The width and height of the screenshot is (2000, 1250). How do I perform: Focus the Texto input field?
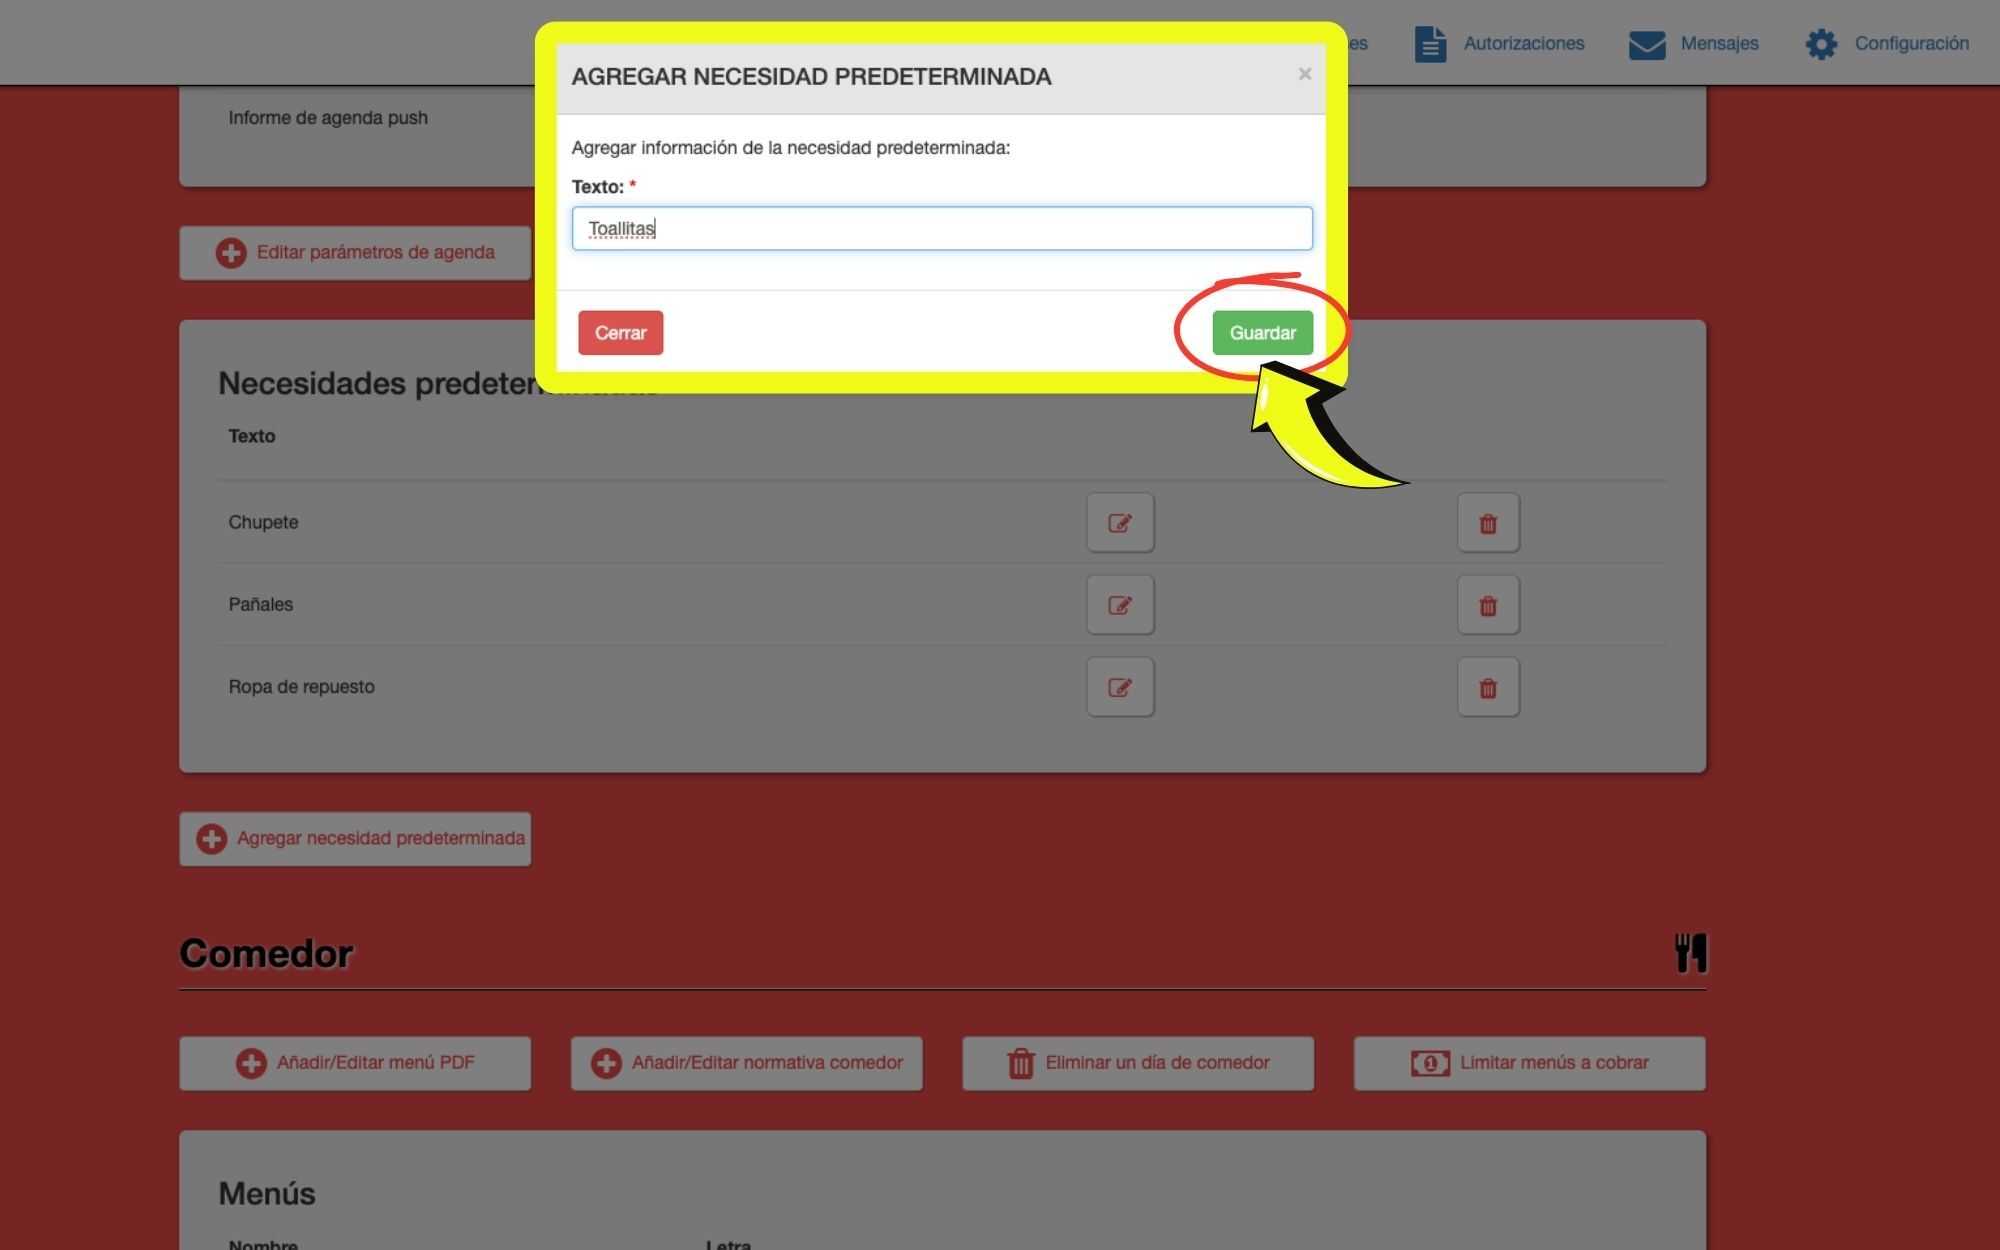pyautogui.click(x=942, y=228)
